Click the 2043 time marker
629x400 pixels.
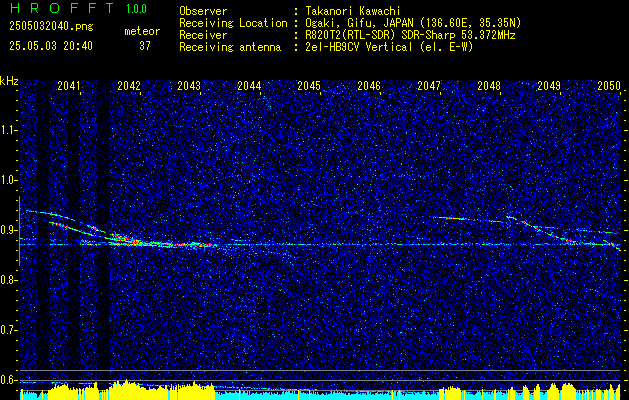pyautogui.click(x=189, y=86)
